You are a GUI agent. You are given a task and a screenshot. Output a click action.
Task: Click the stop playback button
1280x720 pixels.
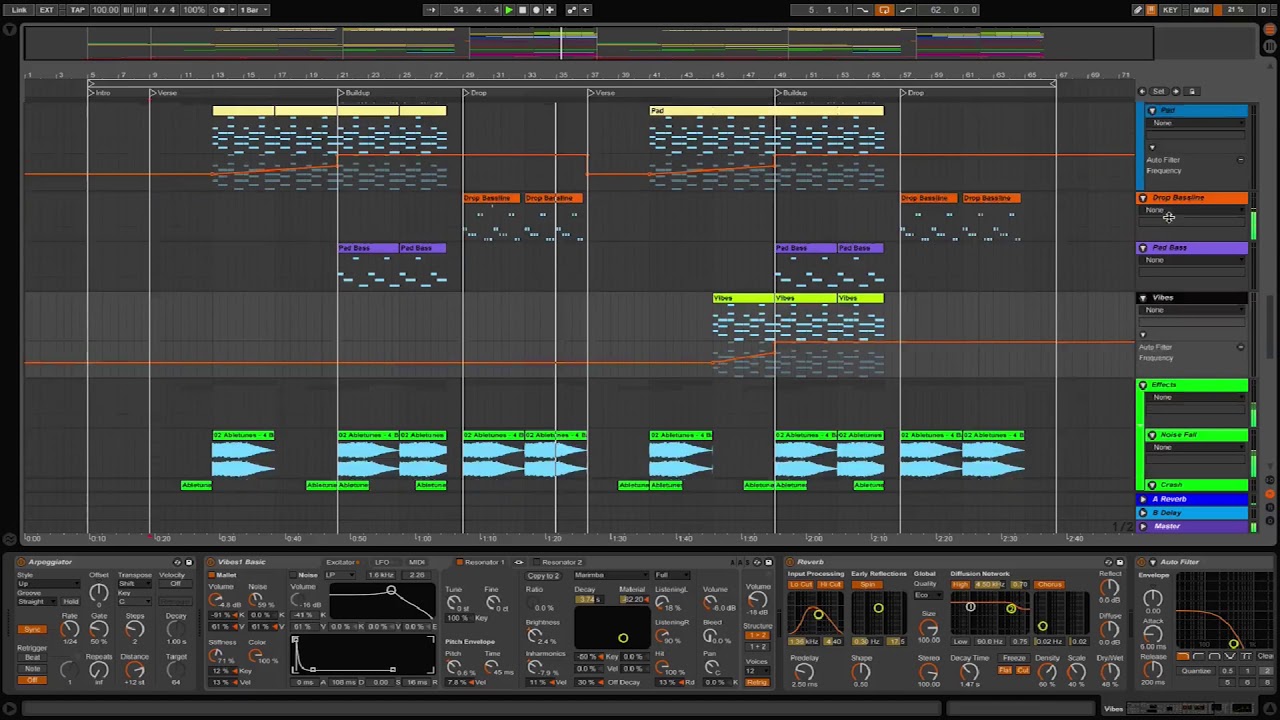tap(522, 10)
